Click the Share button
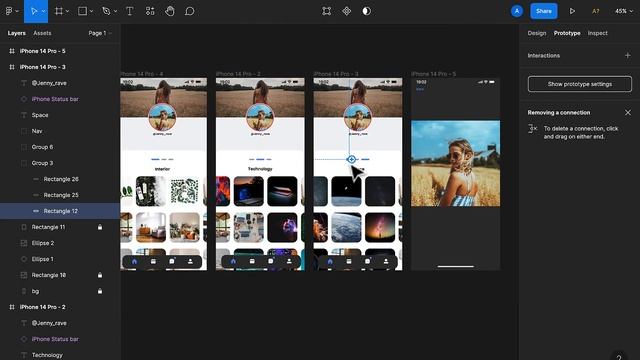The image size is (640, 360). (544, 11)
